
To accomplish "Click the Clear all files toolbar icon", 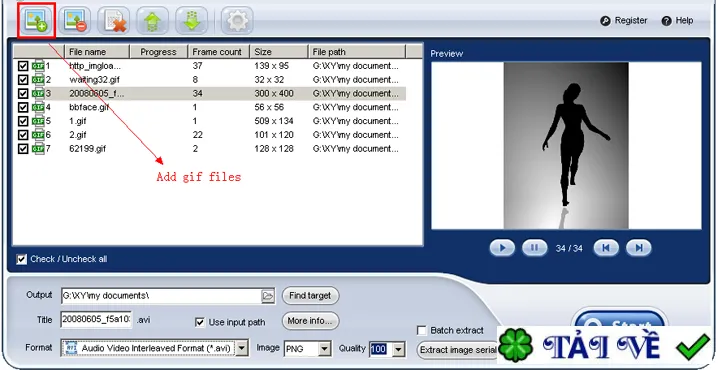I will point(114,21).
